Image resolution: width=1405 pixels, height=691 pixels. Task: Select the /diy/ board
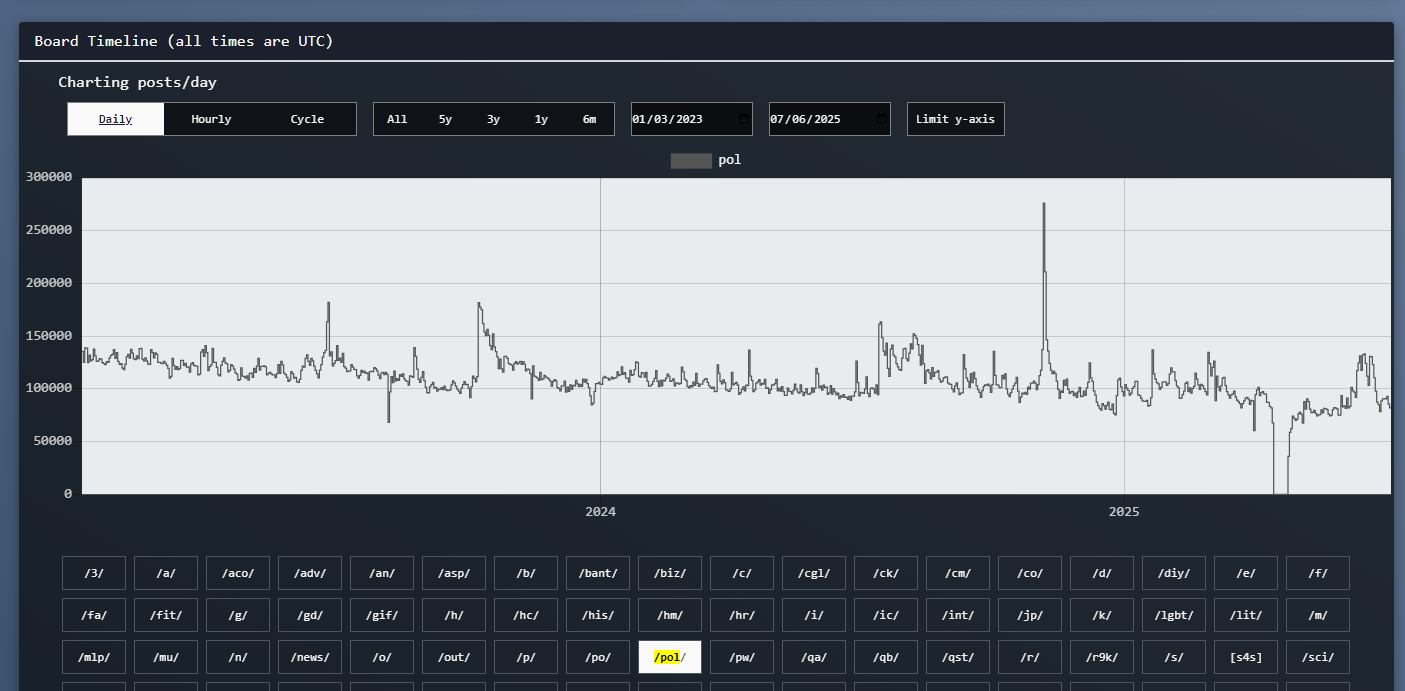pos(1174,573)
